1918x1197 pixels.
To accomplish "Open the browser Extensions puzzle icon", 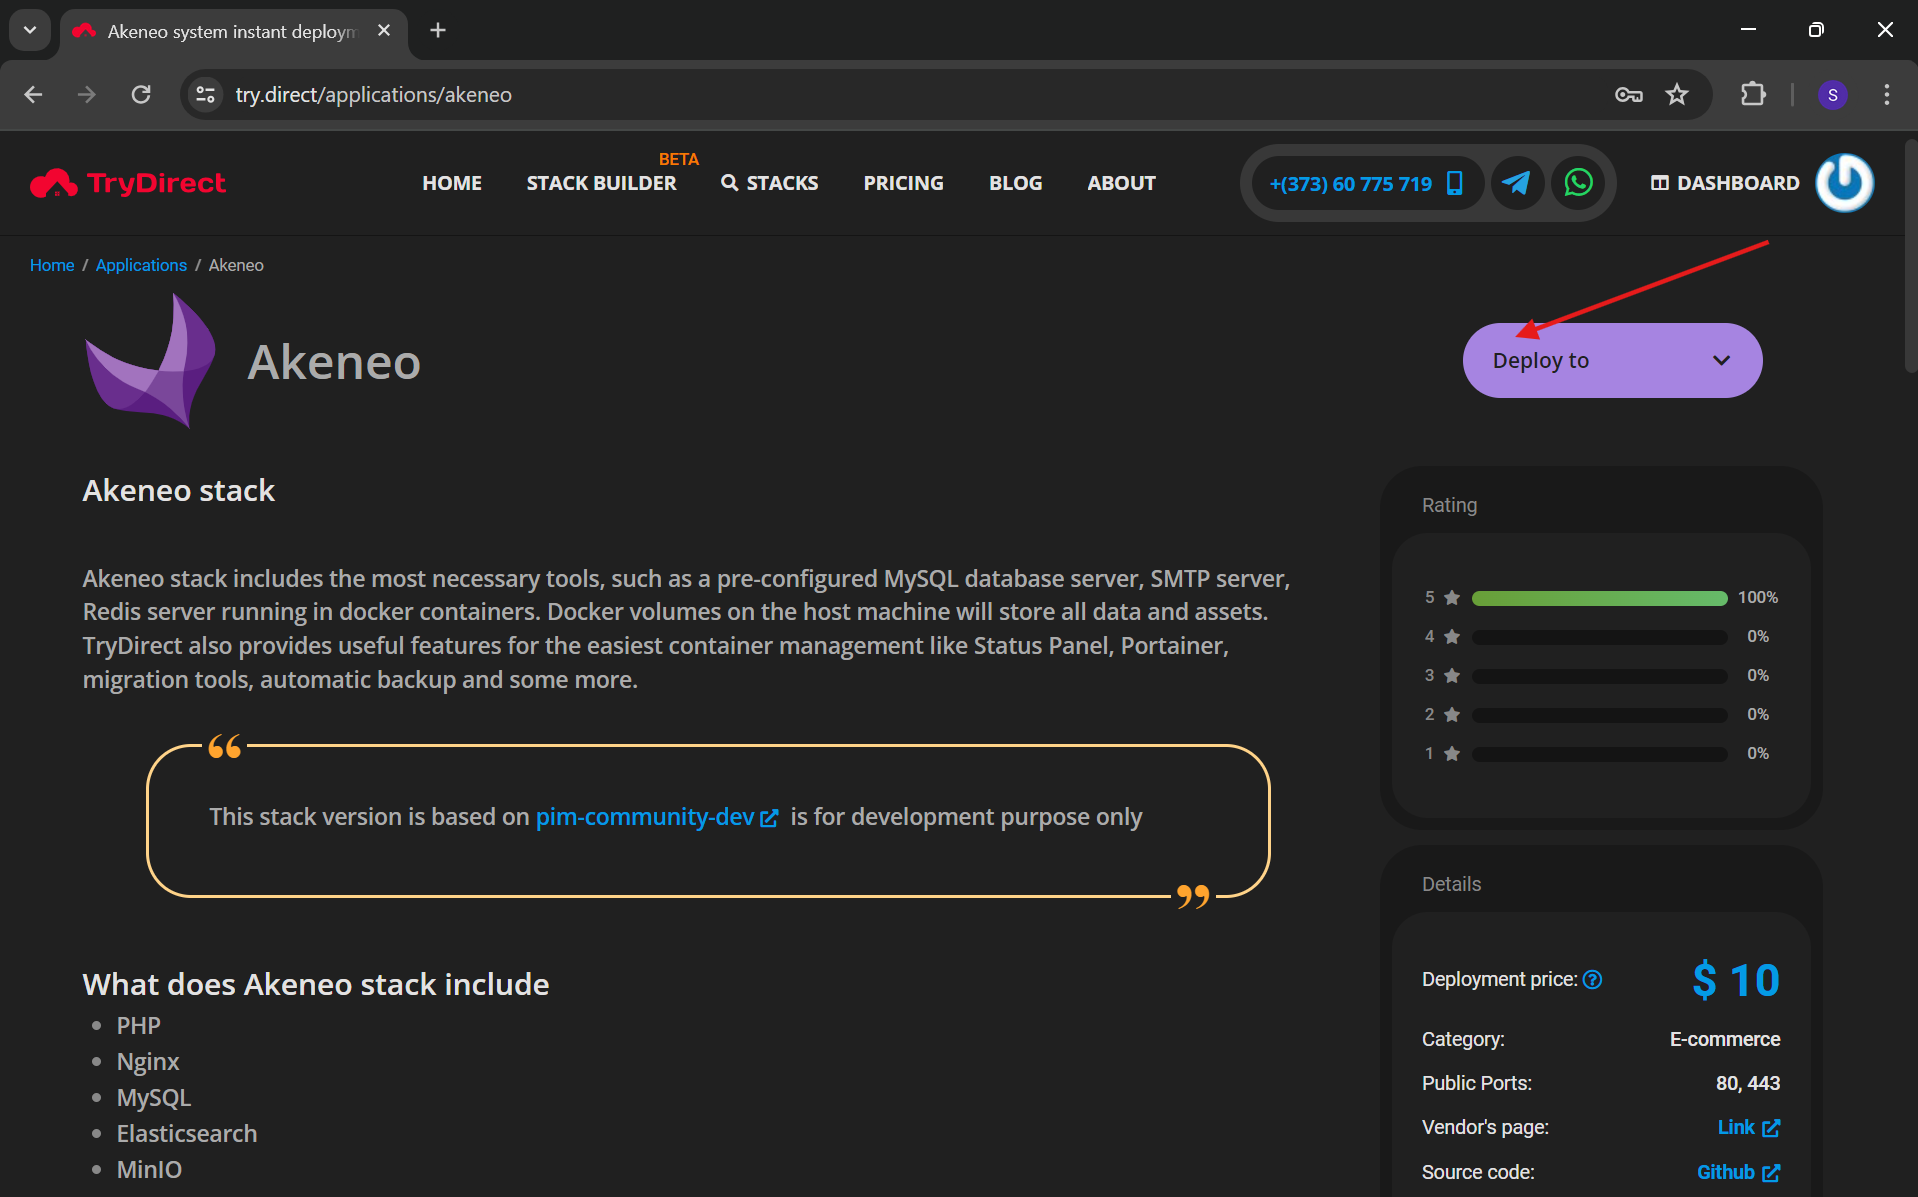I will (x=1753, y=94).
